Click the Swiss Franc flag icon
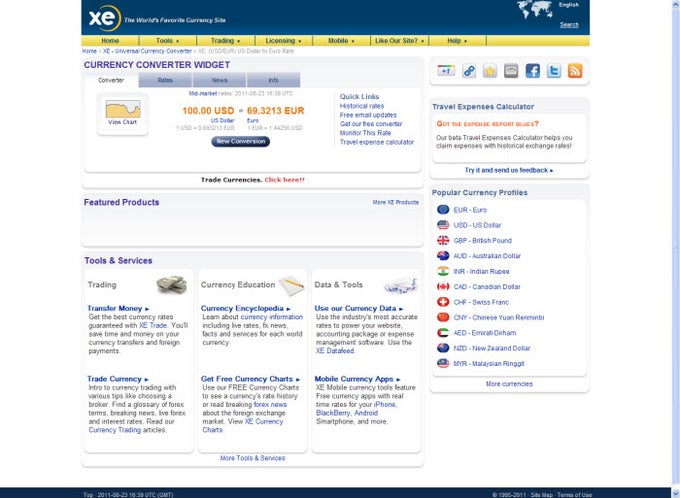 (x=443, y=302)
